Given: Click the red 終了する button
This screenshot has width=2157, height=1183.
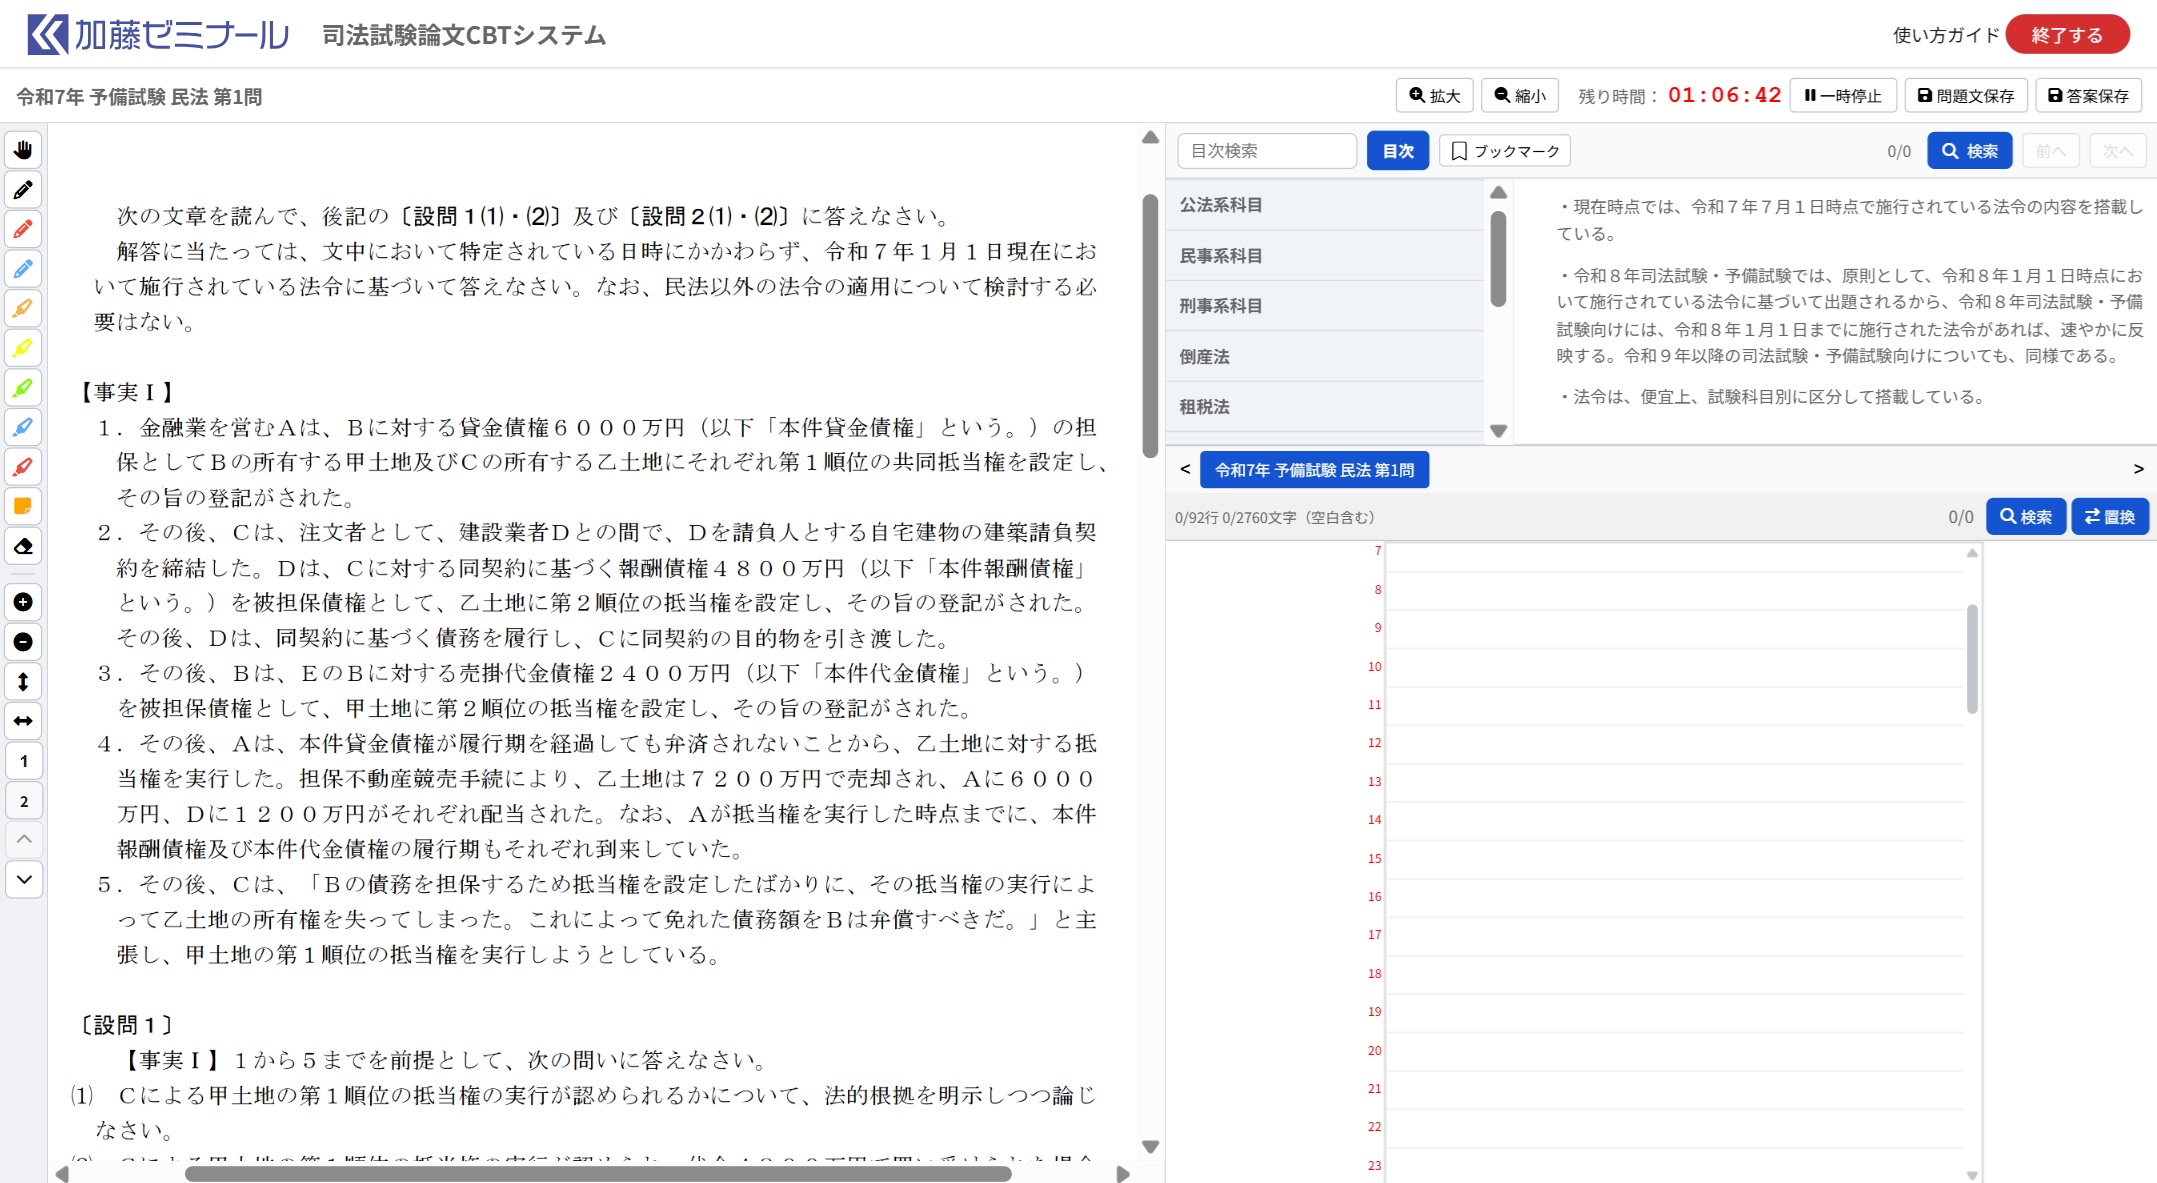Looking at the screenshot, I should (2066, 35).
